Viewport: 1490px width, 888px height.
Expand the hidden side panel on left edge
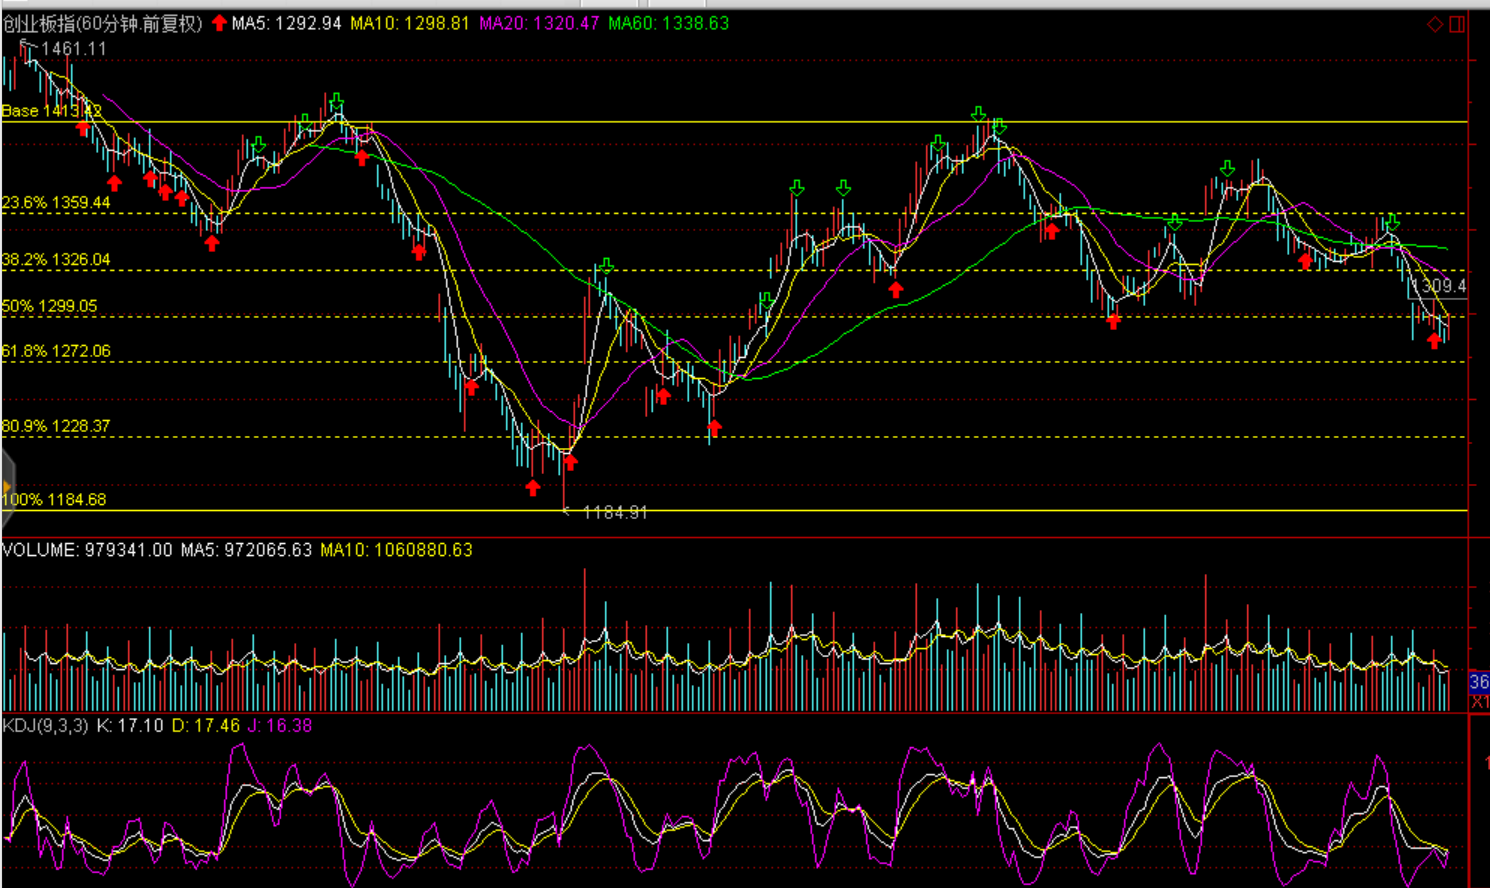(x=7, y=487)
